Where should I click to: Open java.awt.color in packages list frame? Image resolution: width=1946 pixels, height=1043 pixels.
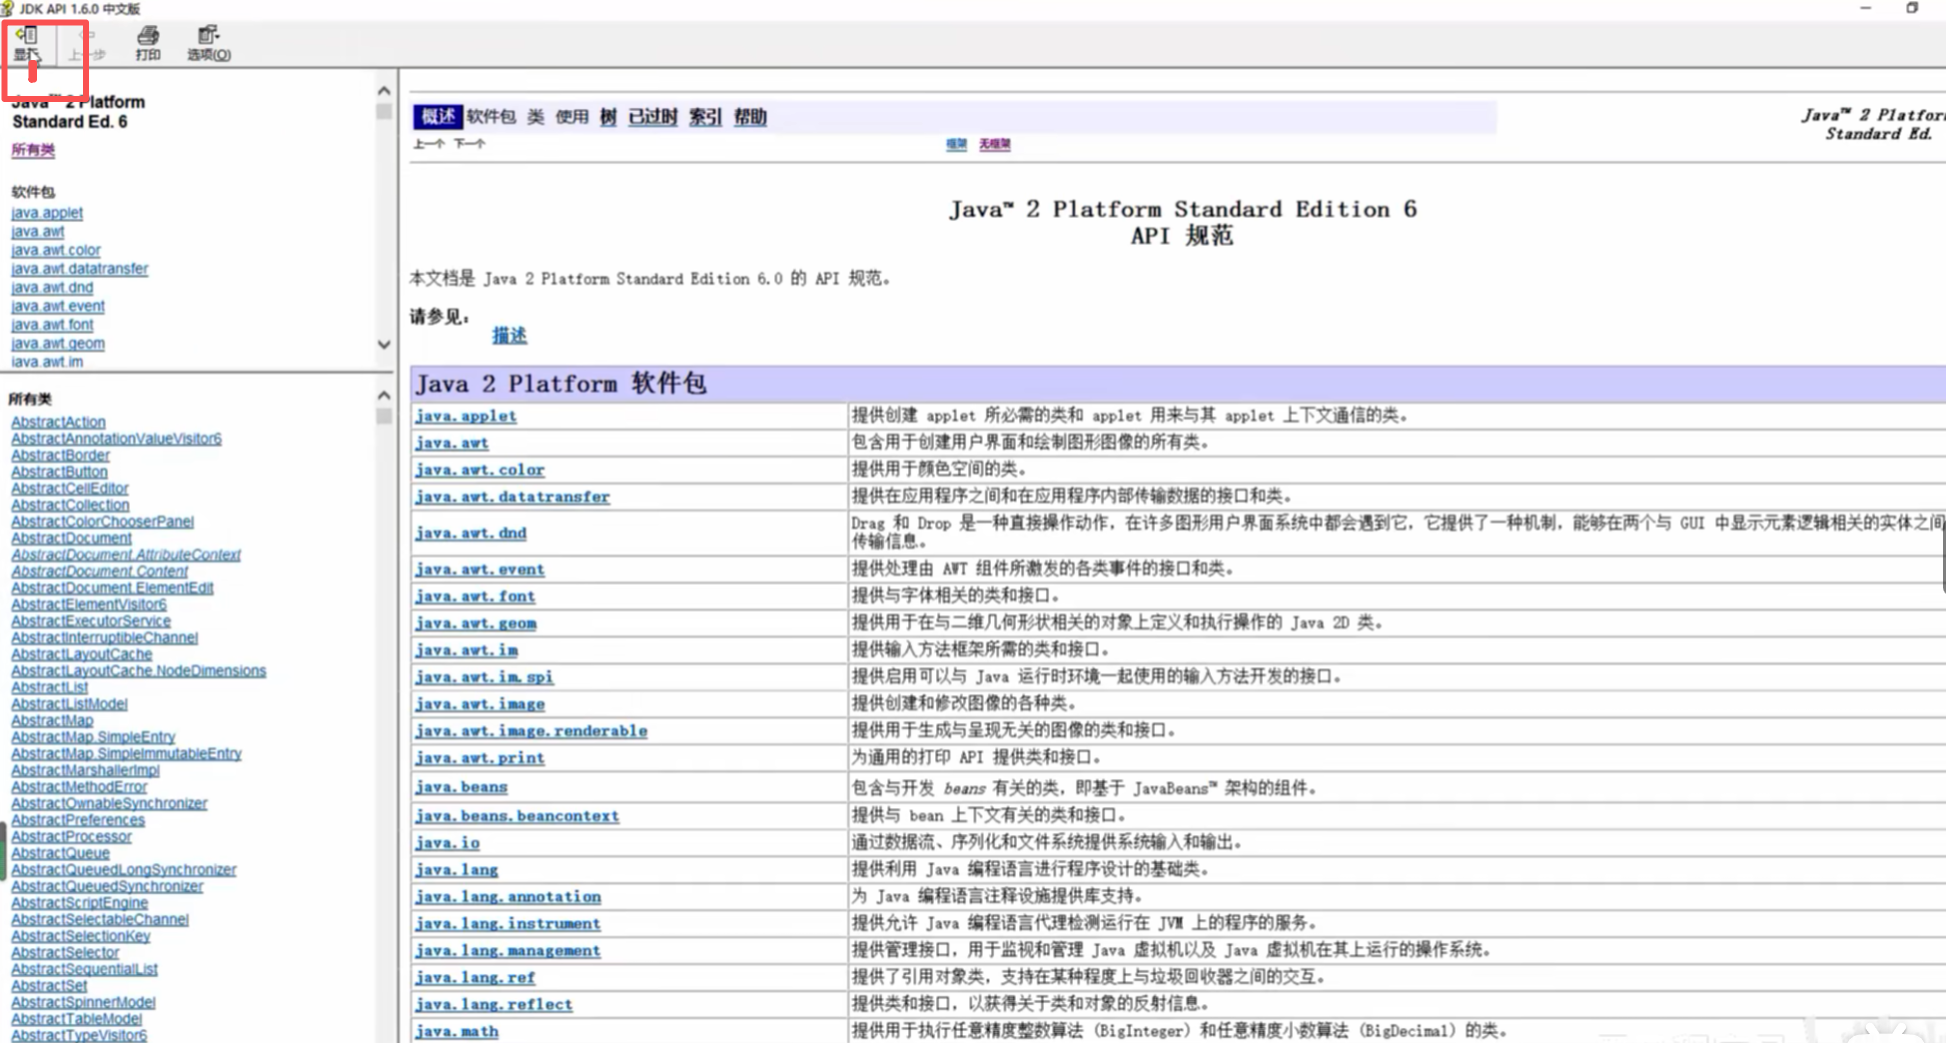pos(55,250)
